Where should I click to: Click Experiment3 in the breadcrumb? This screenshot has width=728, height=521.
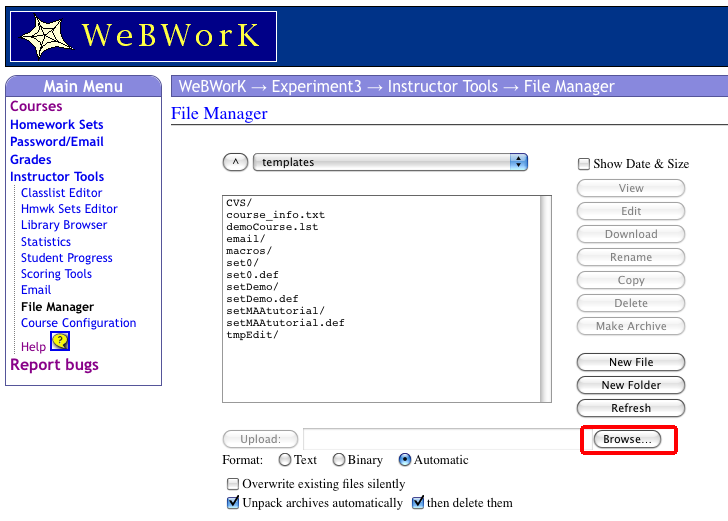click(316, 86)
